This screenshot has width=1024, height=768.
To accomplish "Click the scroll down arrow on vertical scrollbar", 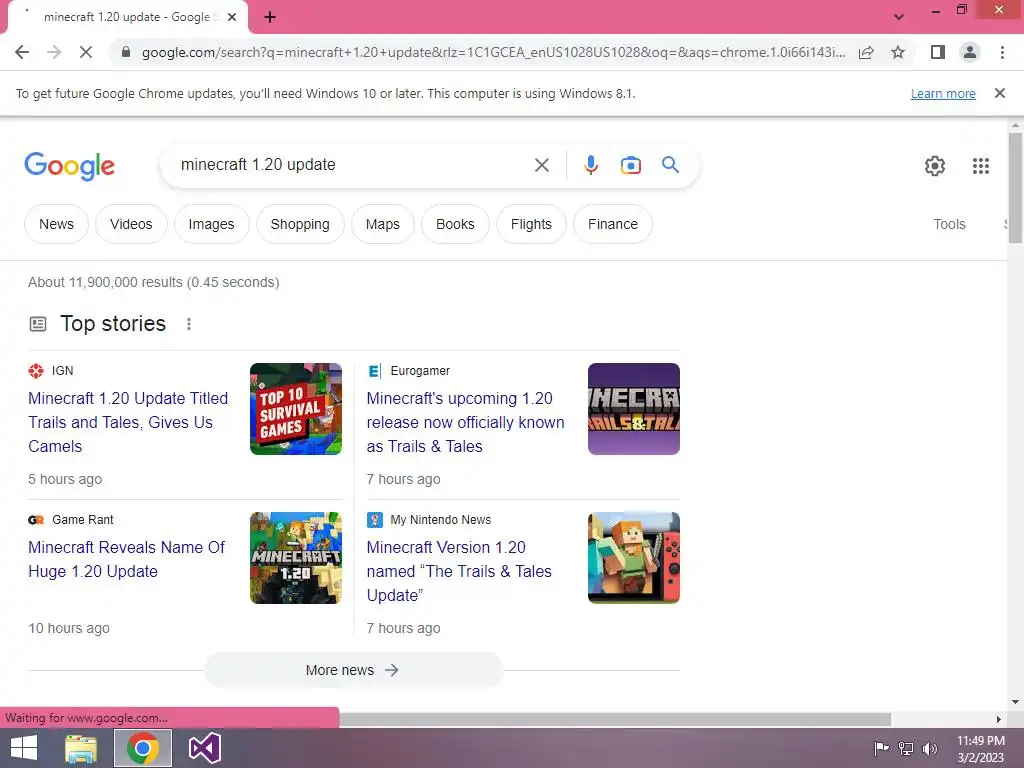I will pyautogui.click(x=1015, y=702).
